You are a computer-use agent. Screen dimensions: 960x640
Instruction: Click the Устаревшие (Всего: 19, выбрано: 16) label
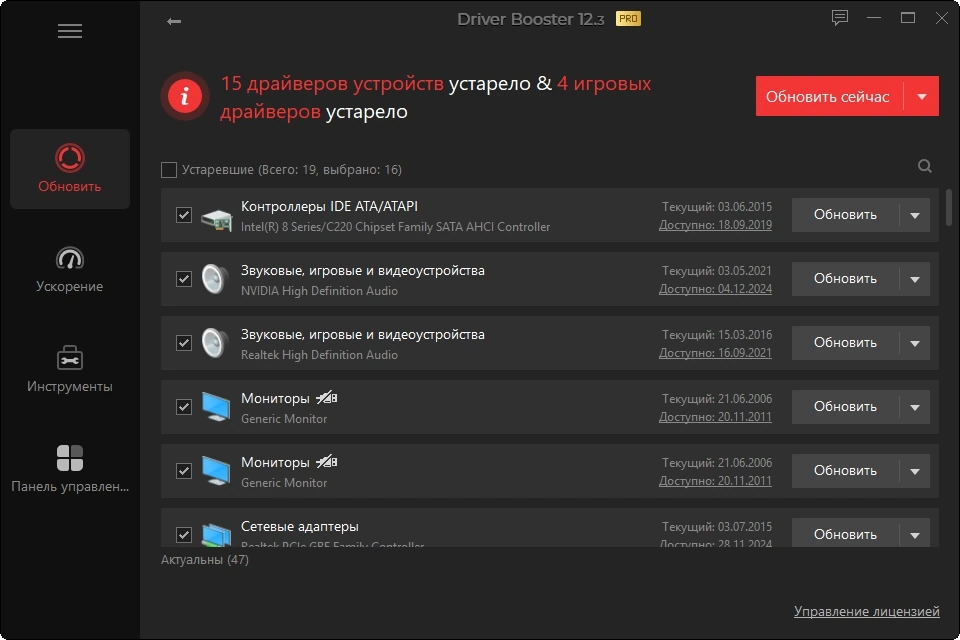click(291, 170)
